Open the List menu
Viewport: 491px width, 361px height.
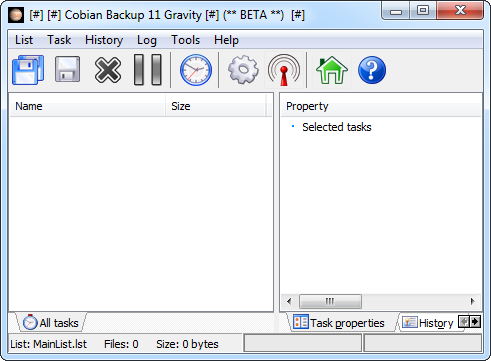coord(24,40)
